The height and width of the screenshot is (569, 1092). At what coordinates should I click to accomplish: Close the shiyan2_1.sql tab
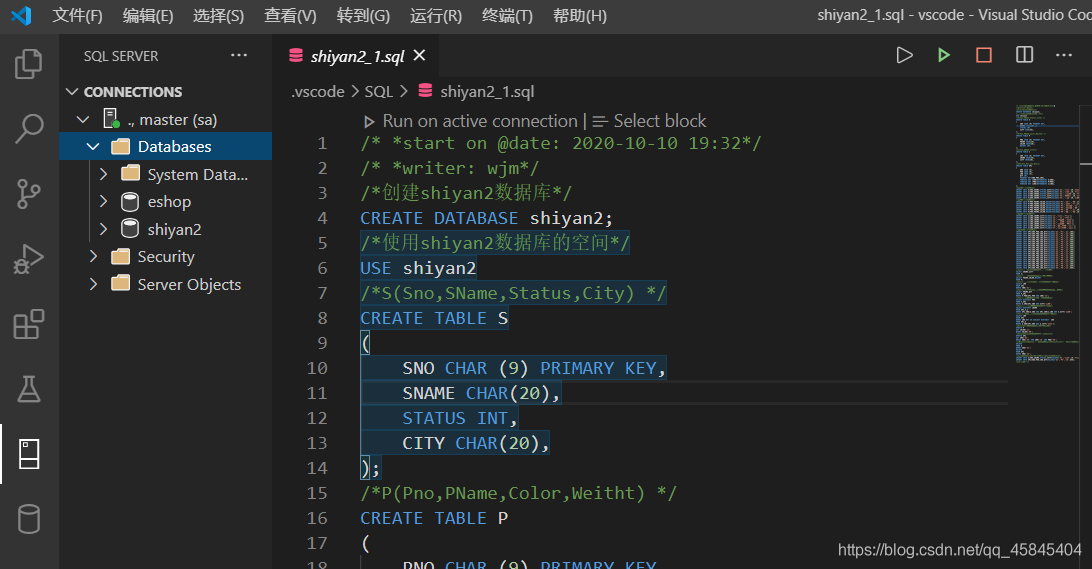tap(419, 56)
